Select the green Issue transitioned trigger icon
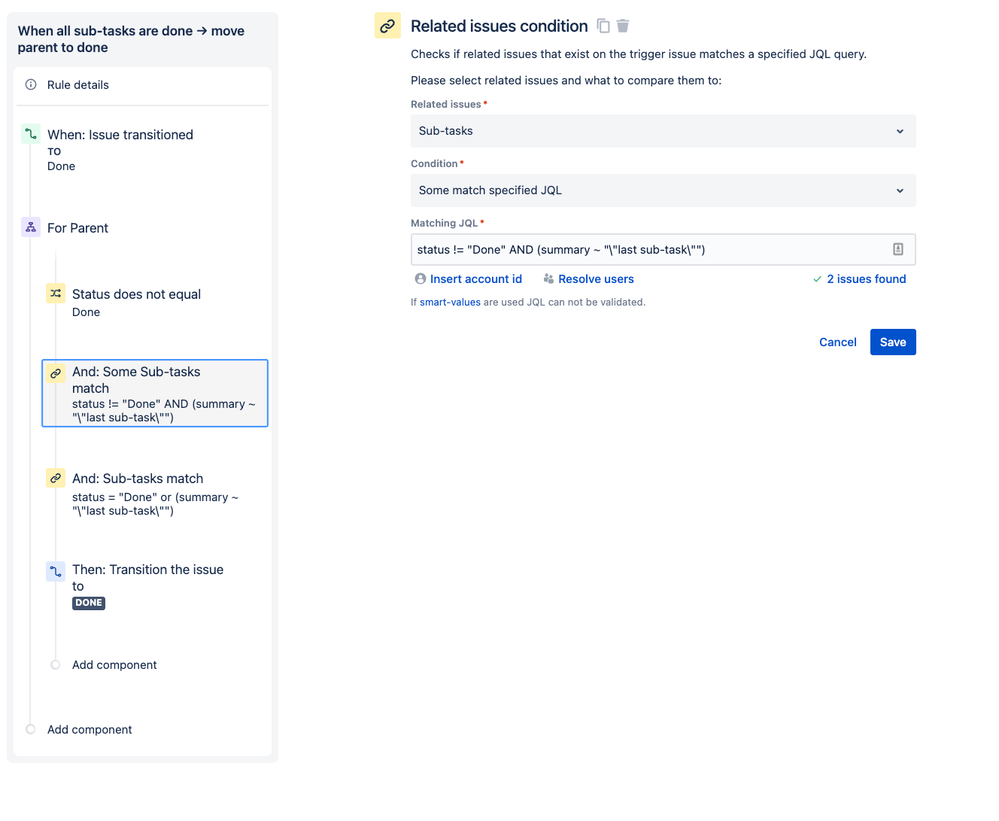The width and height of the screenshot is (999, 821). tap(30, 133)
